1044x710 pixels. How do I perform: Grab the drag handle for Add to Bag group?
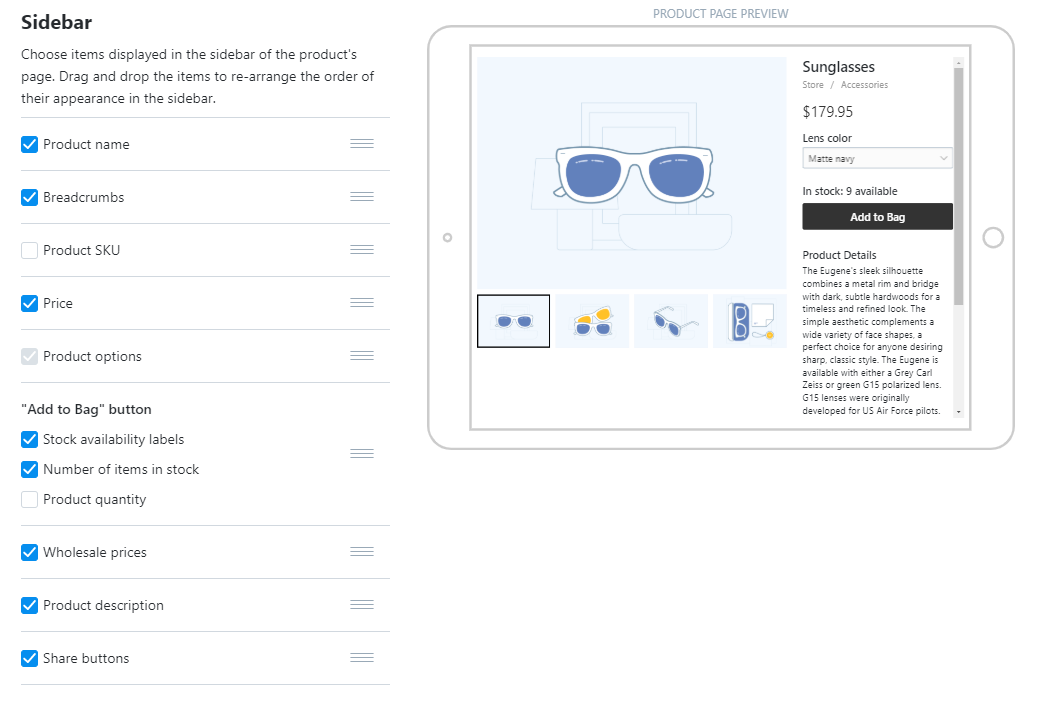(362, 454)
